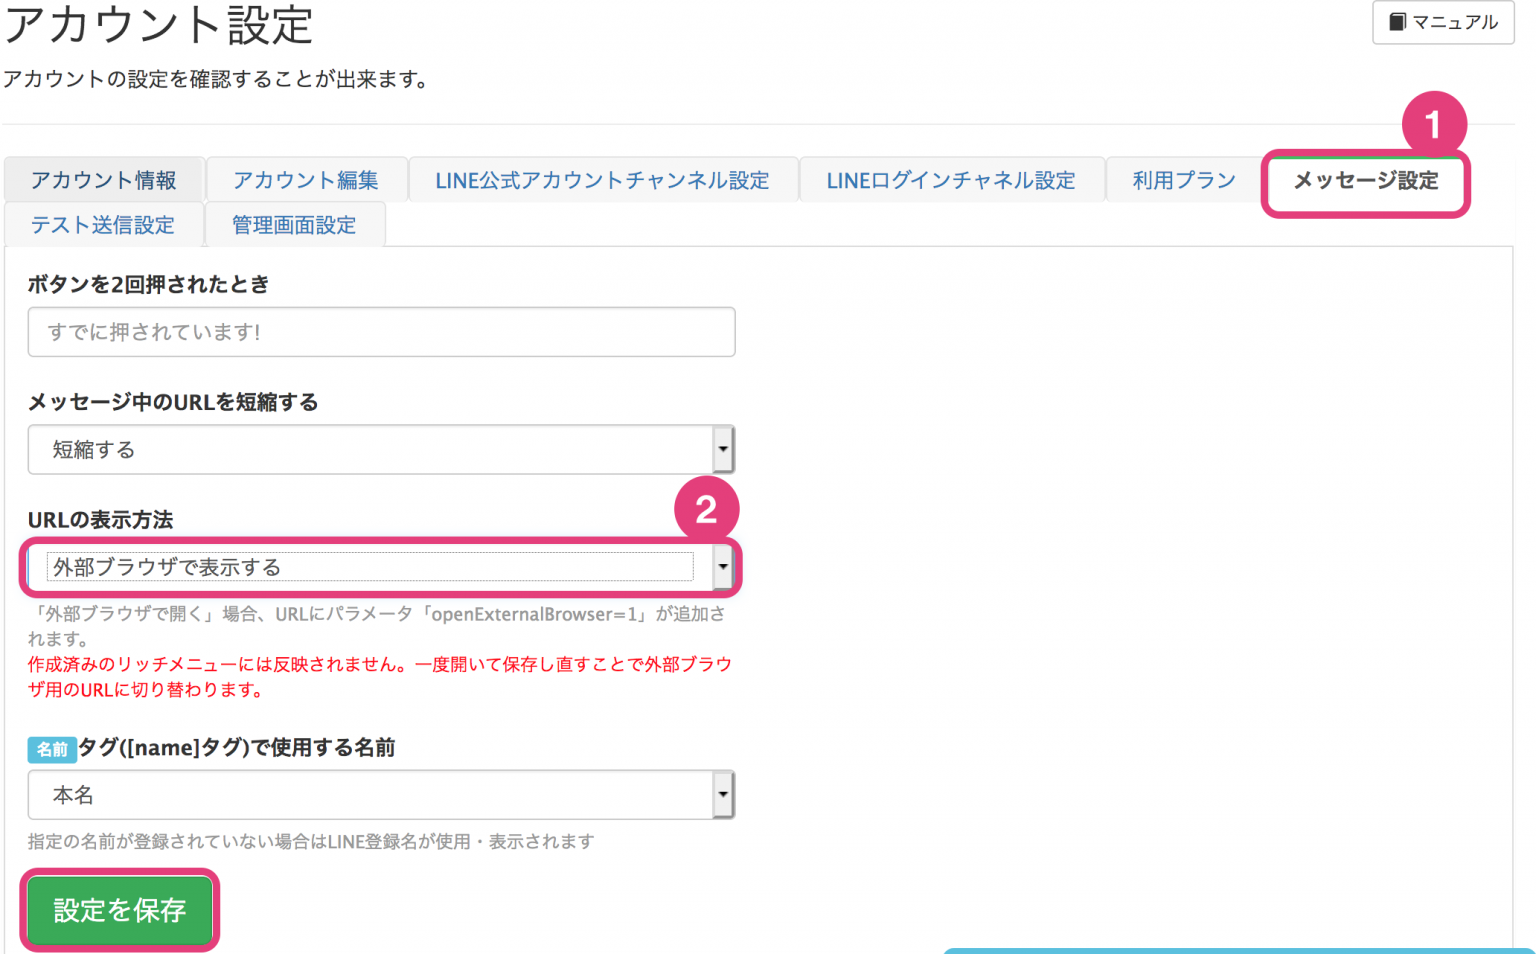Click the blue 名前 tag label
The image size is (1536, 954).
(x=52, y=749)
